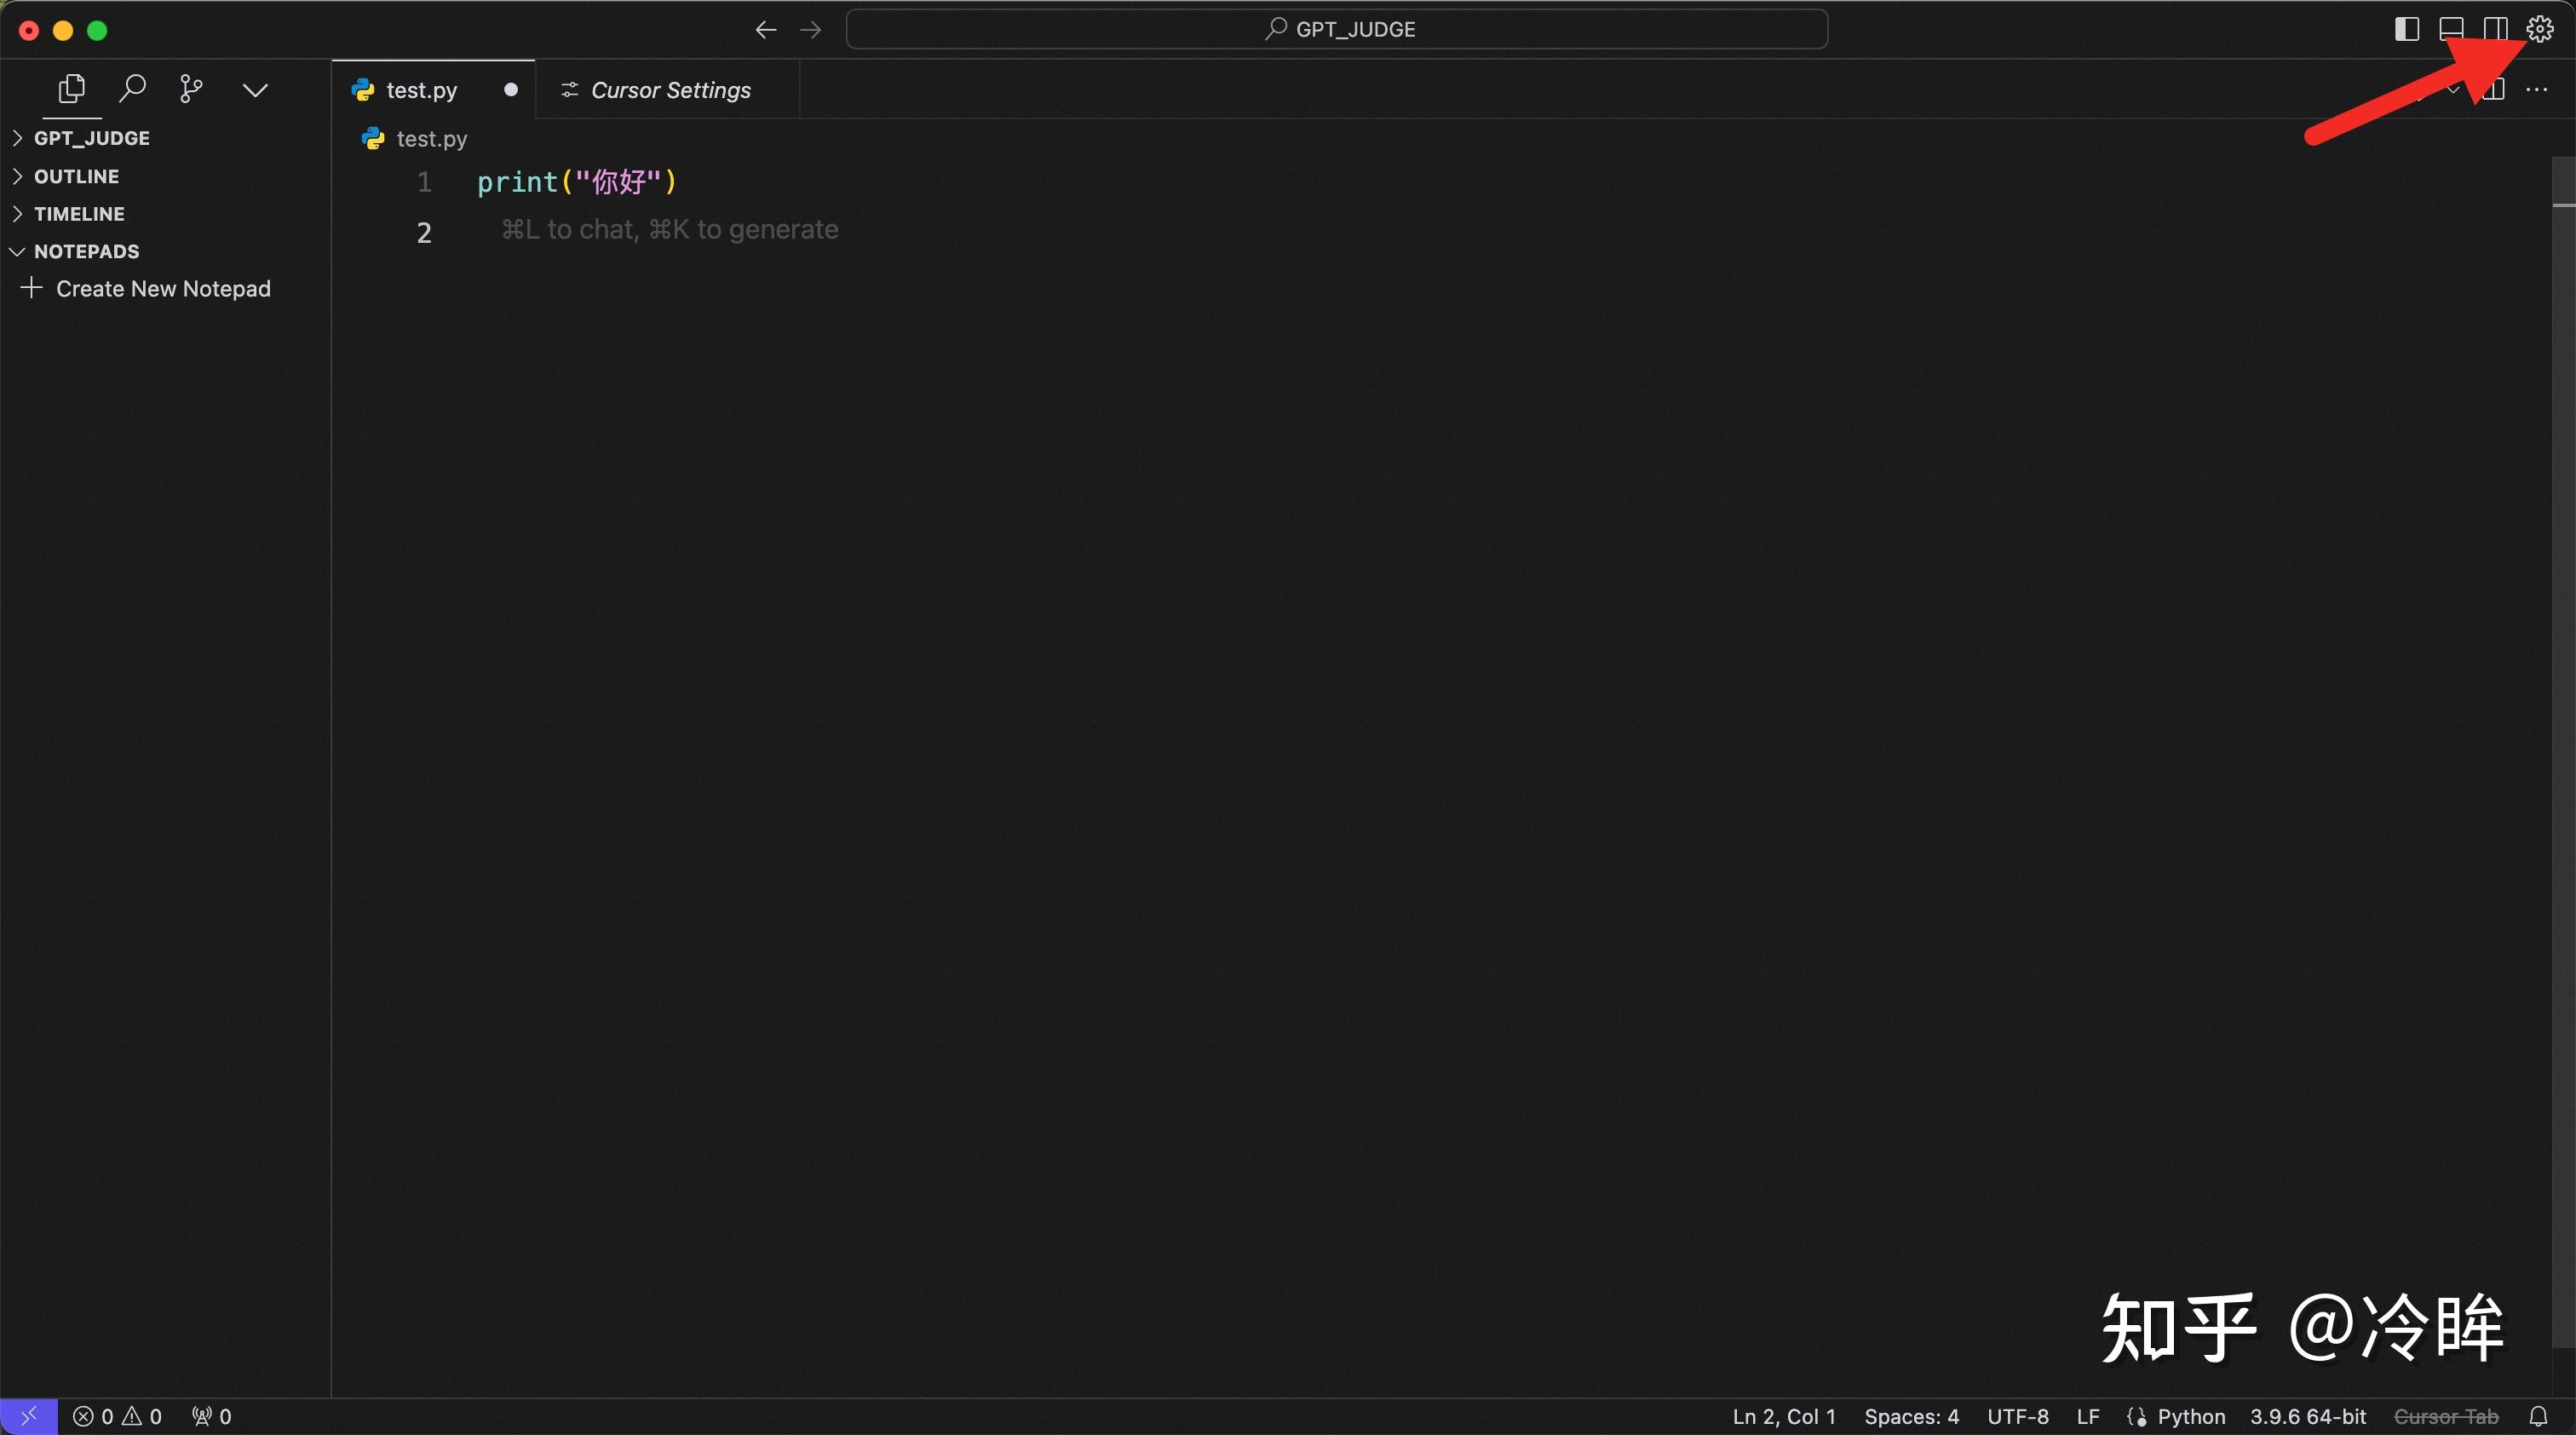Toggle the bottom panel icon
The height and width of the screenshot is (1435, 2576).
coord(2450,28)
